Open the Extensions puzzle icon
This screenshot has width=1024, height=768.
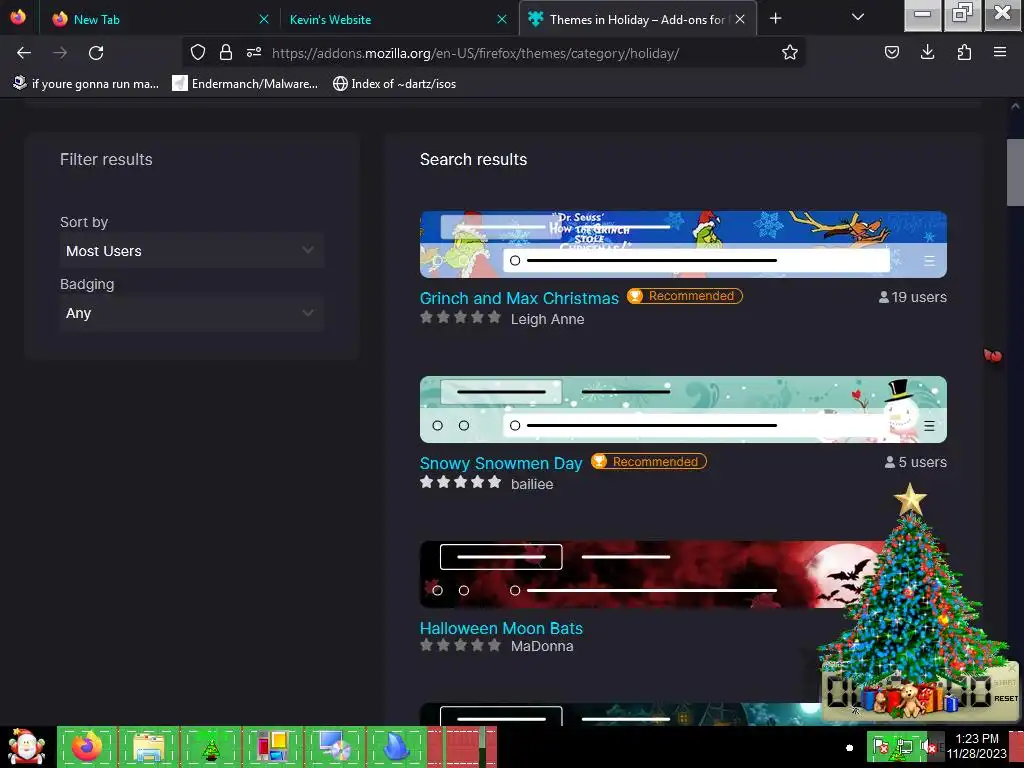pos(964,53)
